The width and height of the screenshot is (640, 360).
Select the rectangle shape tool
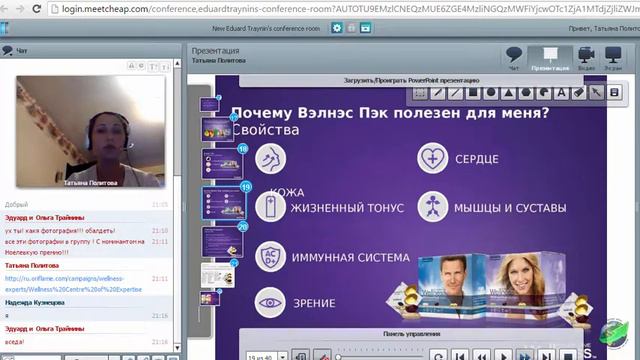[473, 93]
